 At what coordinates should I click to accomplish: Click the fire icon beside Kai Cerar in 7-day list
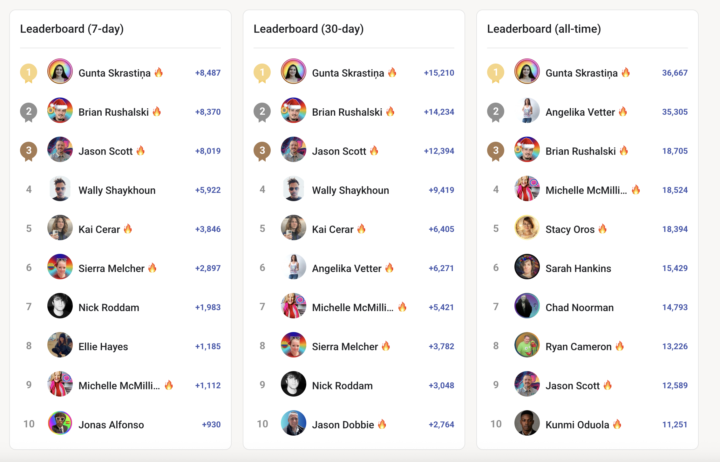point(128,229)
